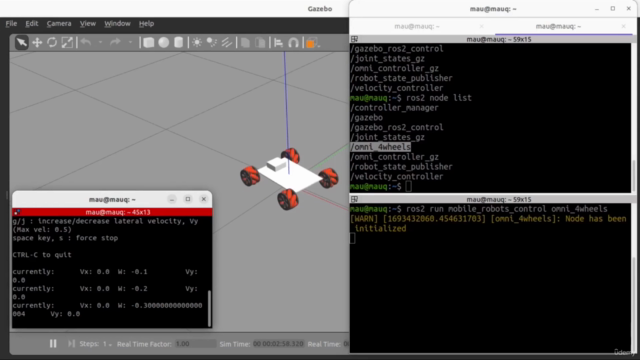This screenshot has height=360, width=640.
Task: Activate the Translate mode tool
Action: (x=37, y=42)
